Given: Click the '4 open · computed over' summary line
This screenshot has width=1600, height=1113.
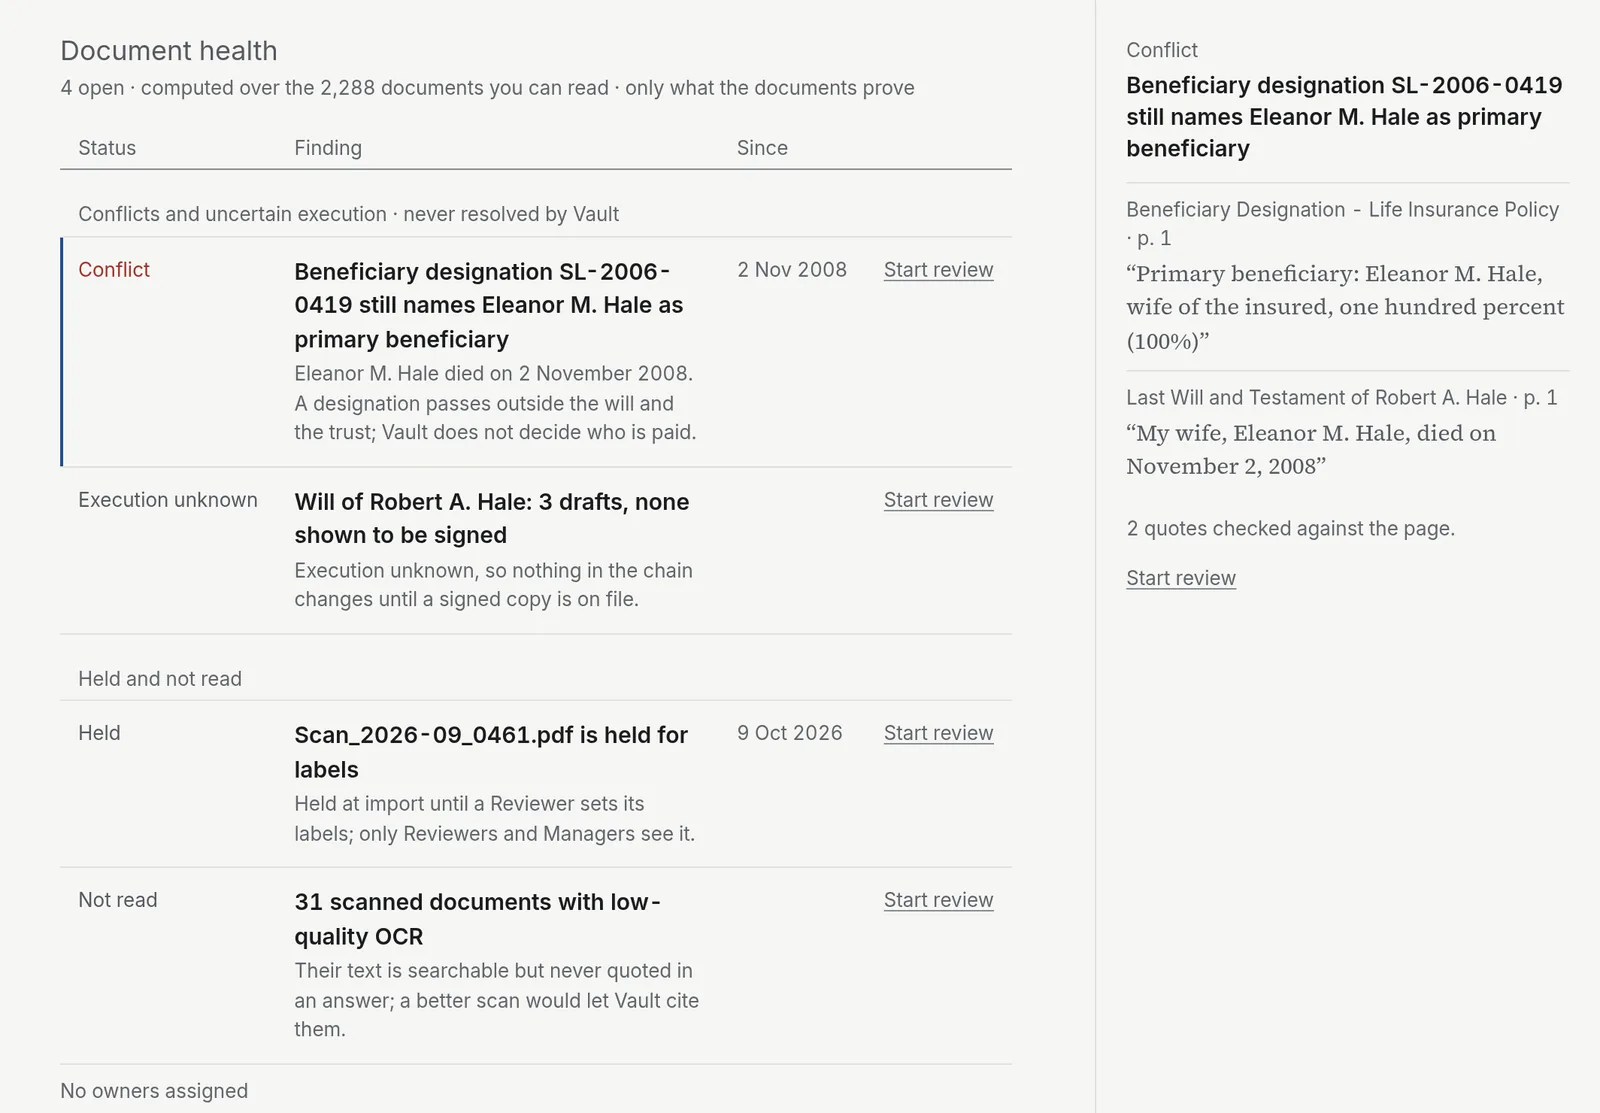Looking at the screenshot, I should click(x=487, y=88).
